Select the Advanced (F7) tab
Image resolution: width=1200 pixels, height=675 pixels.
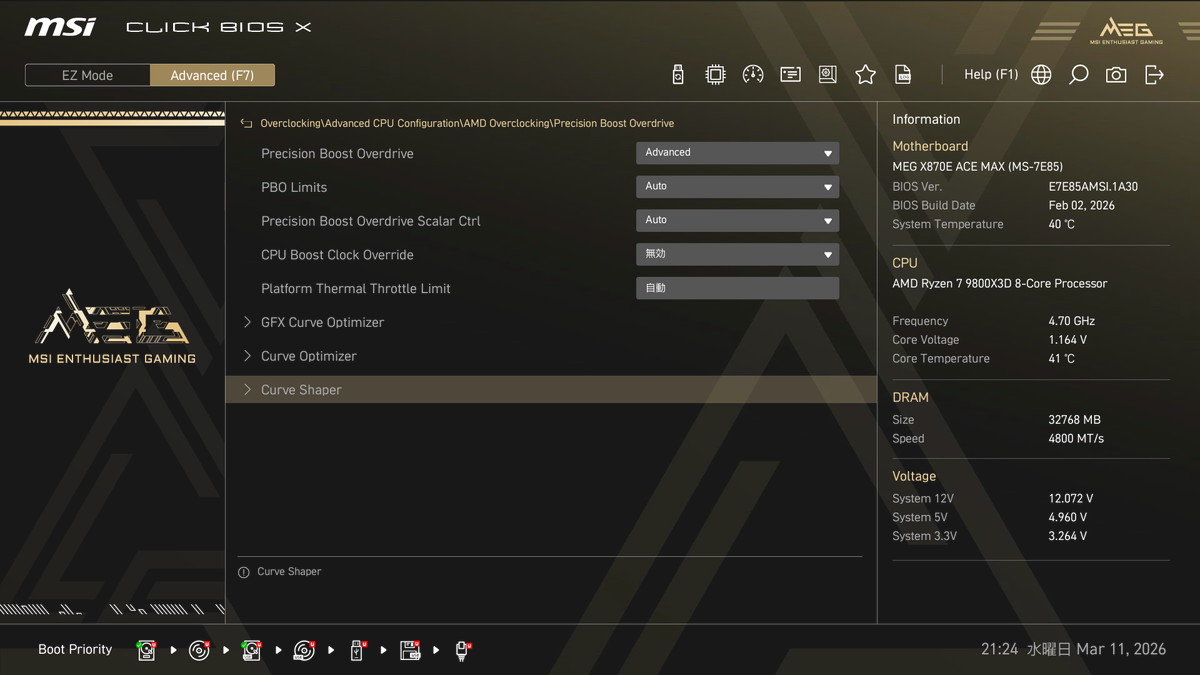coord(212,75)
